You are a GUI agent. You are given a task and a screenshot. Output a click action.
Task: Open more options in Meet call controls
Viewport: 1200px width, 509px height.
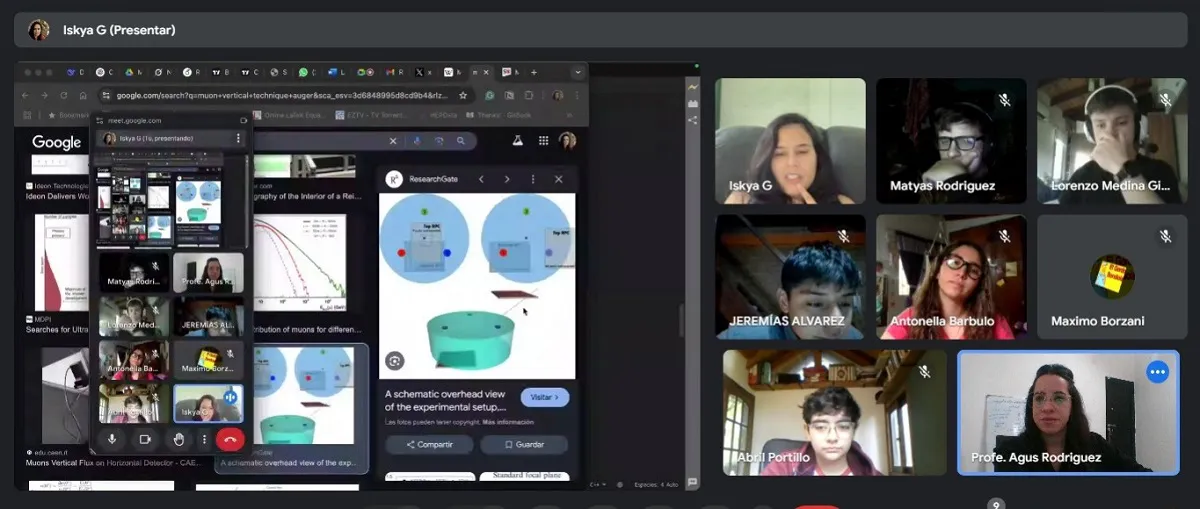pyautogui.click(x=205, y=439)
